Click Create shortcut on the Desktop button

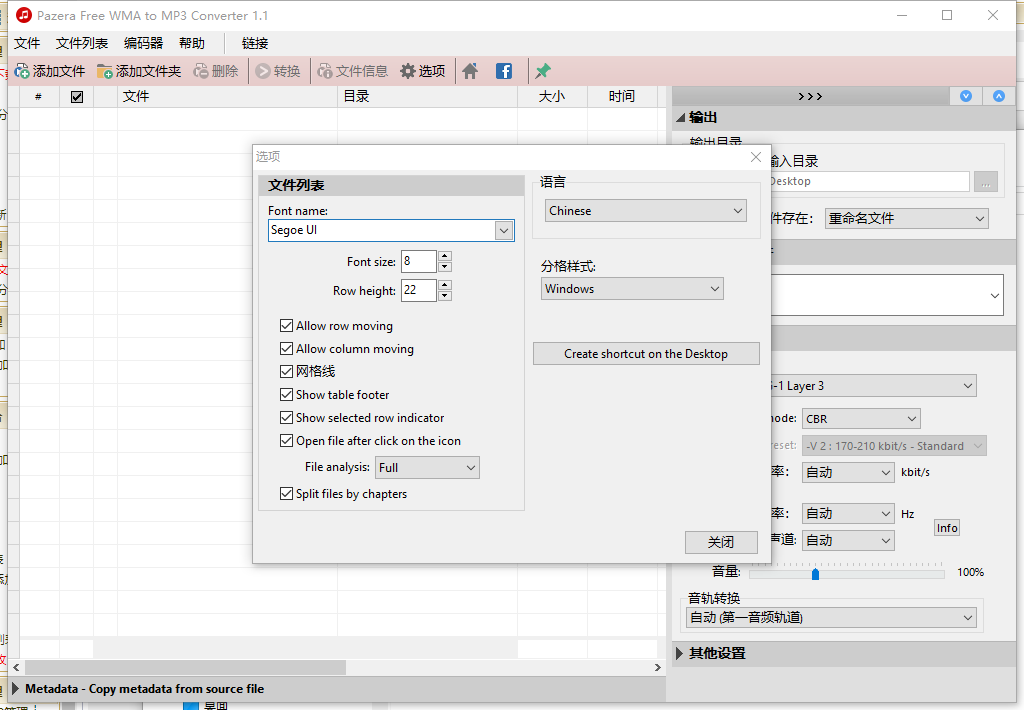click(646, 354)
